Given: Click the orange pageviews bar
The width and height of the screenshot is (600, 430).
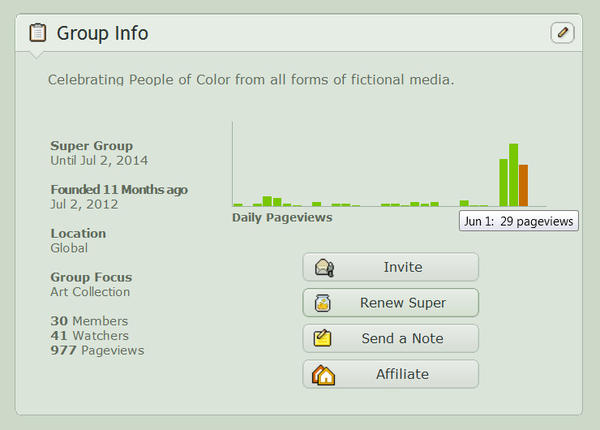Looking at the screenshot, I should [x=523, y=186].
